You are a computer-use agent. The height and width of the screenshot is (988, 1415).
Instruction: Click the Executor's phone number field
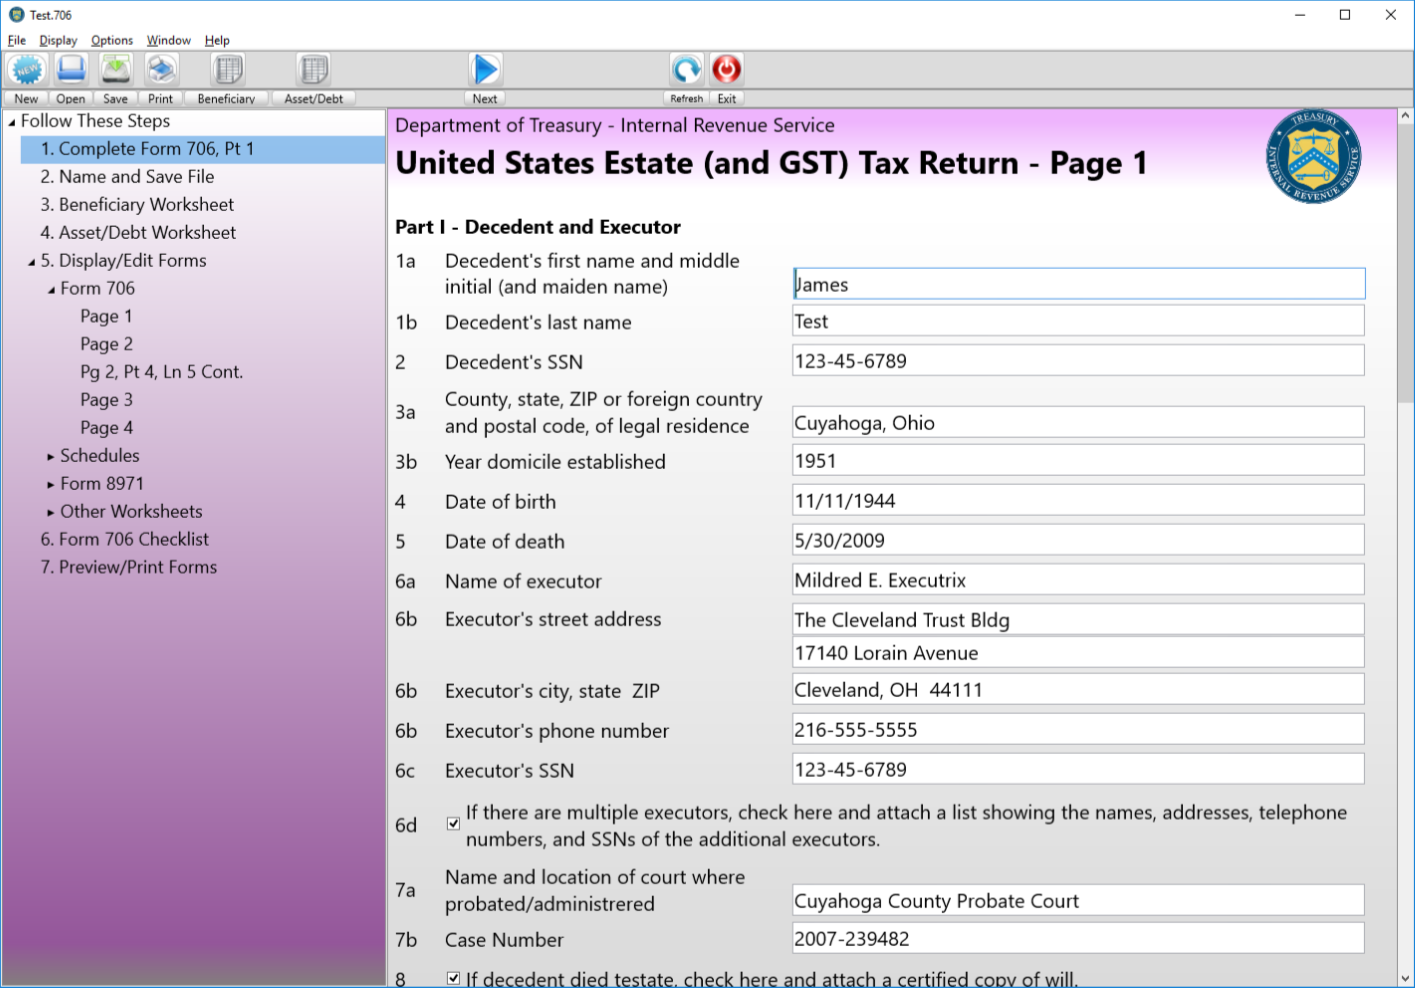[1078, 729]
